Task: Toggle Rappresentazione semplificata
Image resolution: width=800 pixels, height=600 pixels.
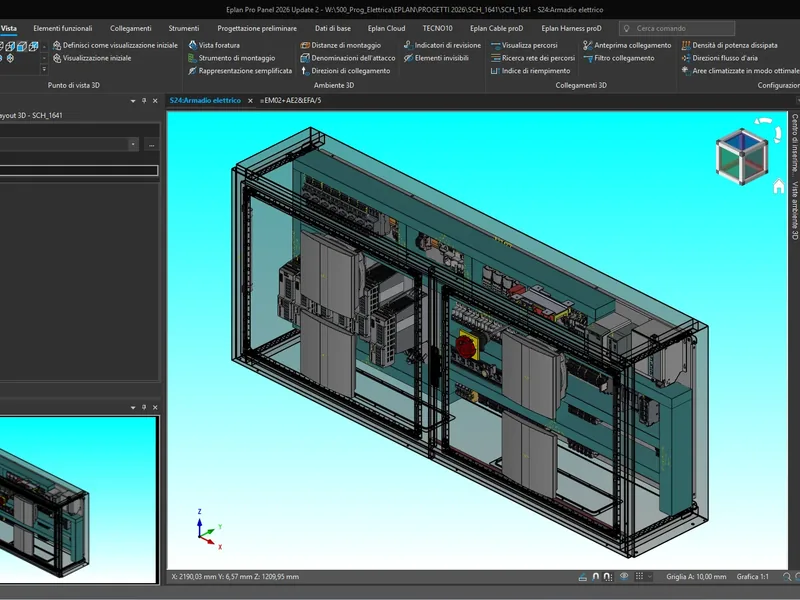Action: tap(240, 71)
